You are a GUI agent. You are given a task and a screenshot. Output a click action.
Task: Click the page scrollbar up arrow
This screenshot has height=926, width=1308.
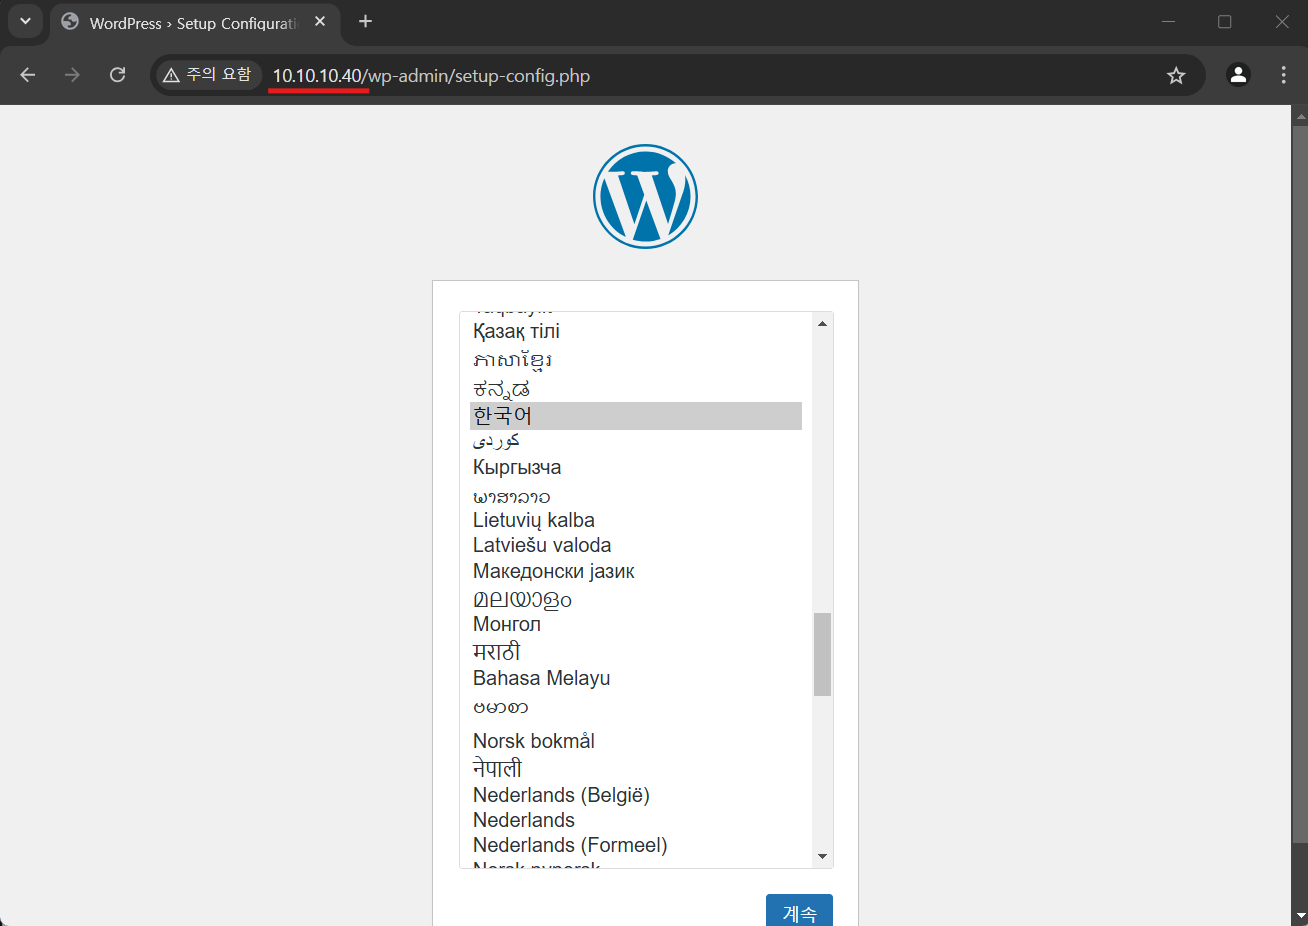pyautogui.click(x=1300, y=116)
